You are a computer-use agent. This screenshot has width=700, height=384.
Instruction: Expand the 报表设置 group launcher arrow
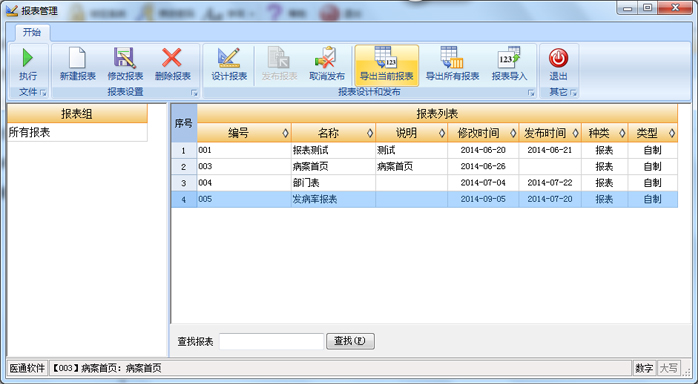[194, 92]
